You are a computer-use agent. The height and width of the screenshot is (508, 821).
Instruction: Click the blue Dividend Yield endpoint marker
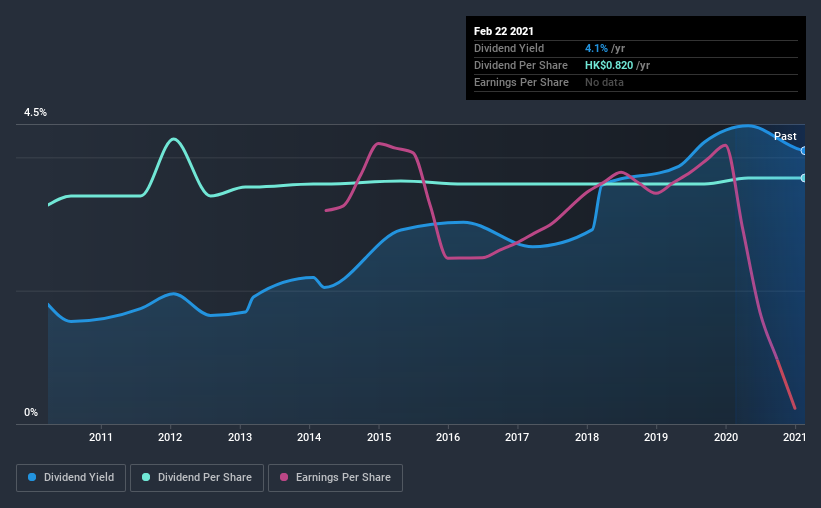click(803, 151)
